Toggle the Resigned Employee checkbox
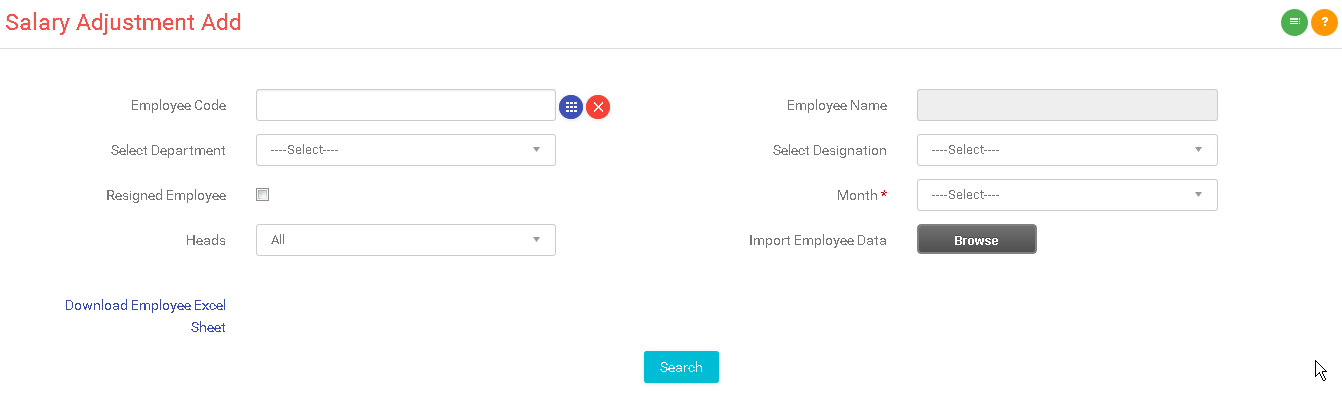This screenshot has width=1342, height=396. click(263, 195)
